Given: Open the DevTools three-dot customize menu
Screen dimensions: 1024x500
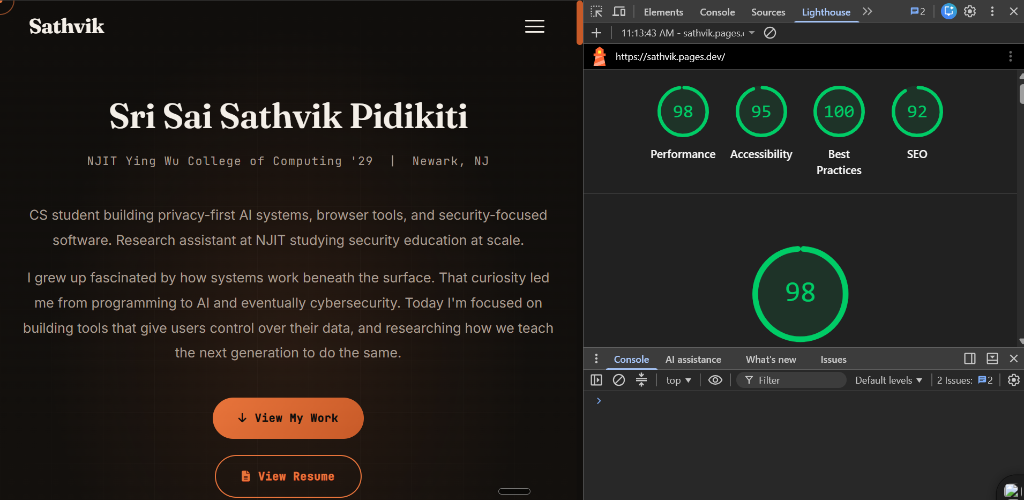Looking at the screenshot, I should point(992,11).
